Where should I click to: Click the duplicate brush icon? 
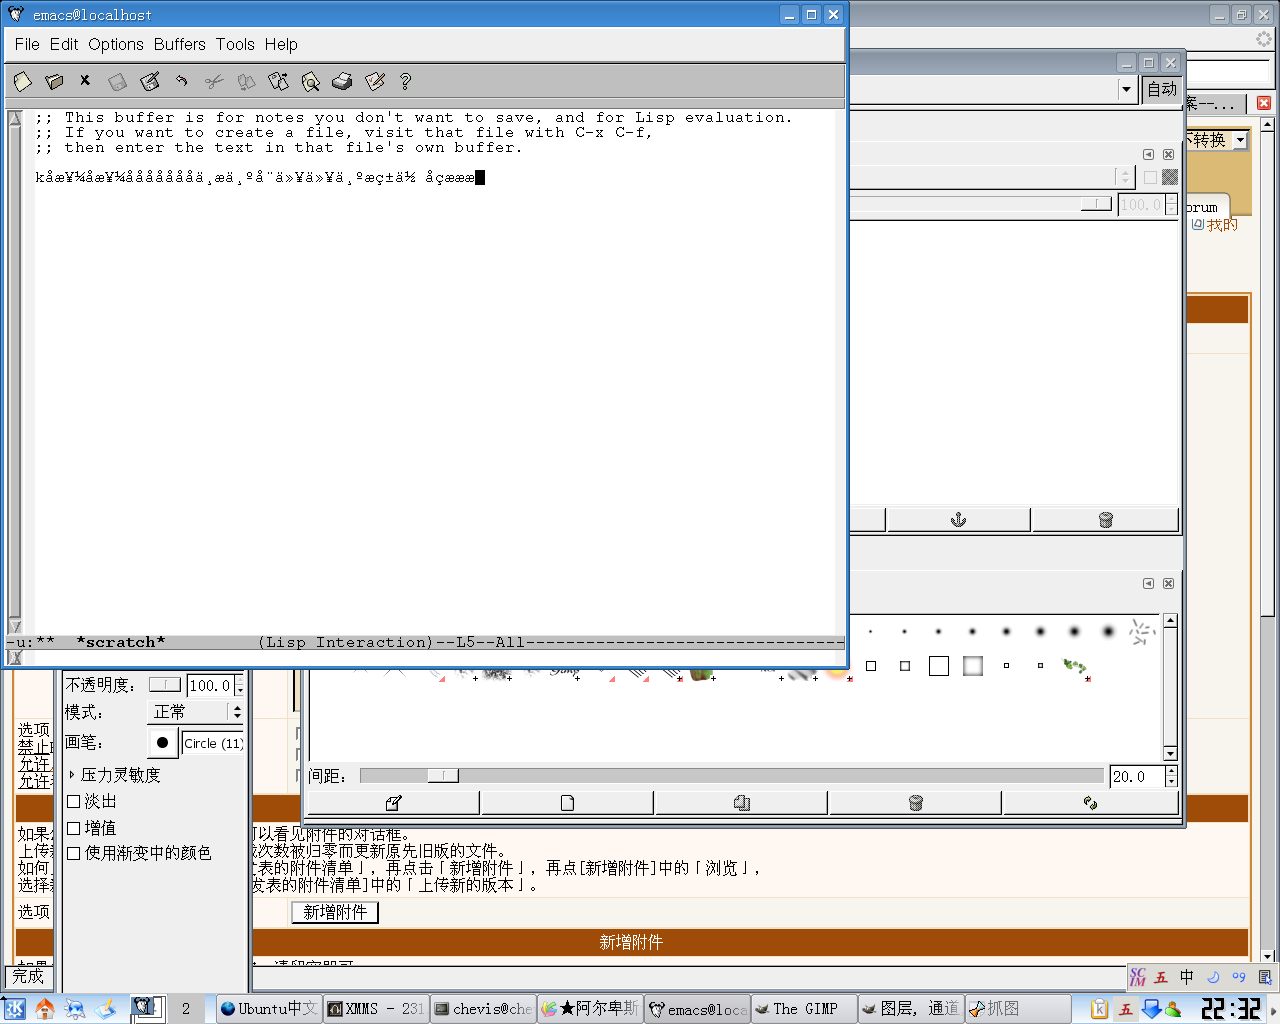tap(741, 803)
